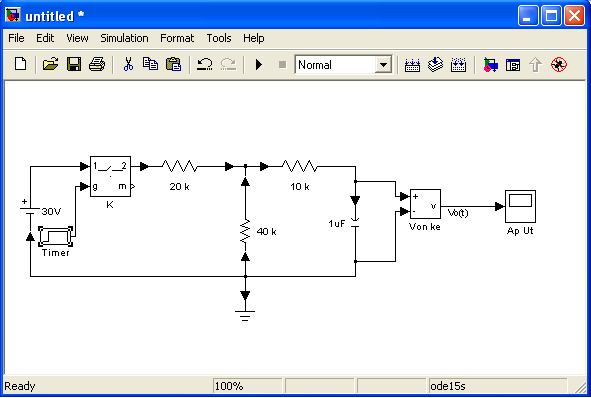Open the Format menu
591x398 pixels.
tap(177, 38)
